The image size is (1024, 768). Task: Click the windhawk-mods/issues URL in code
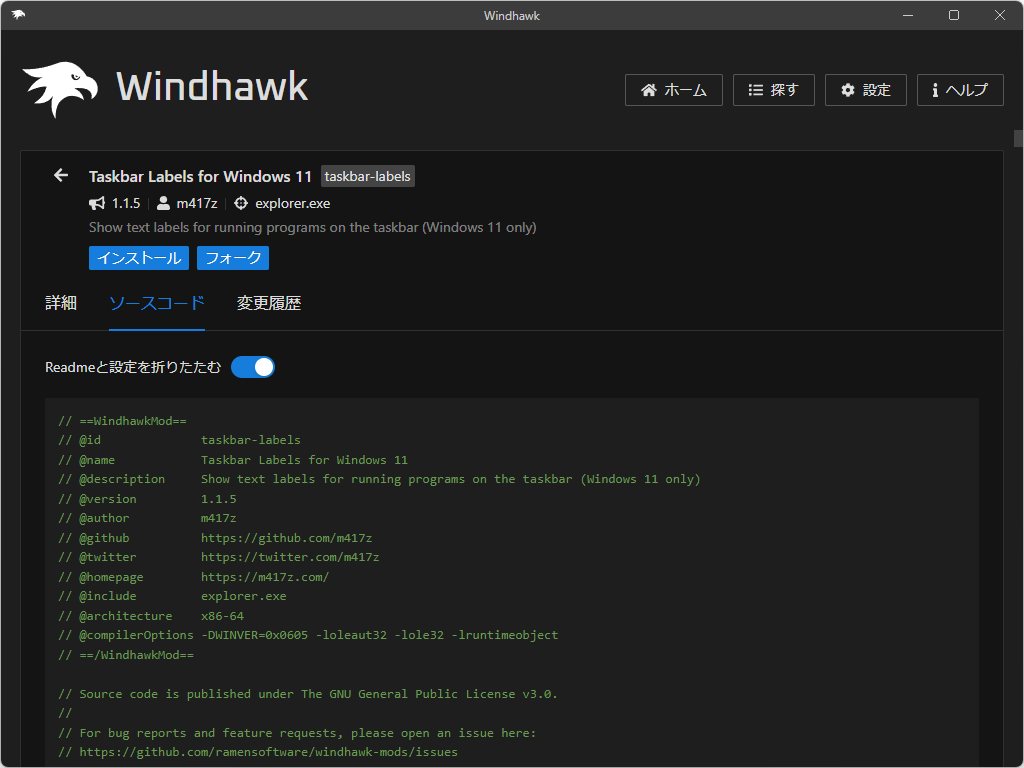(x=268, y=752)
